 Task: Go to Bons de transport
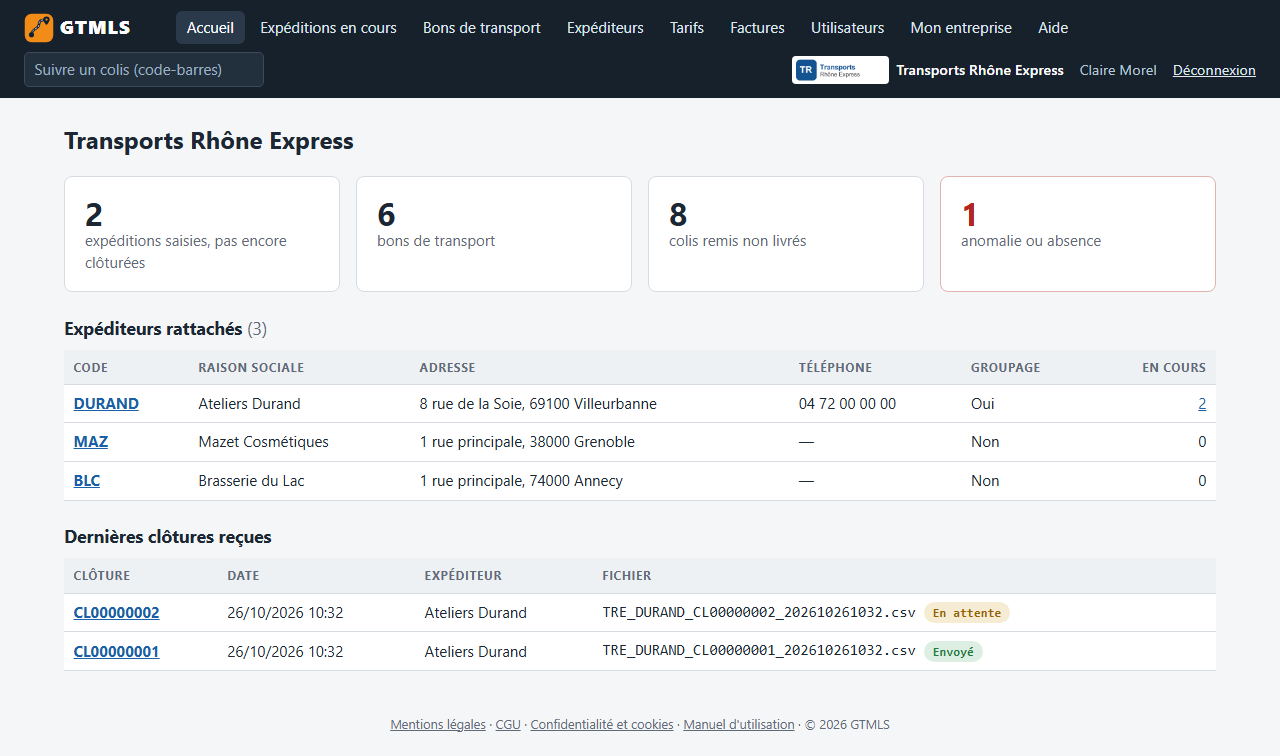(x=482, y=28)
